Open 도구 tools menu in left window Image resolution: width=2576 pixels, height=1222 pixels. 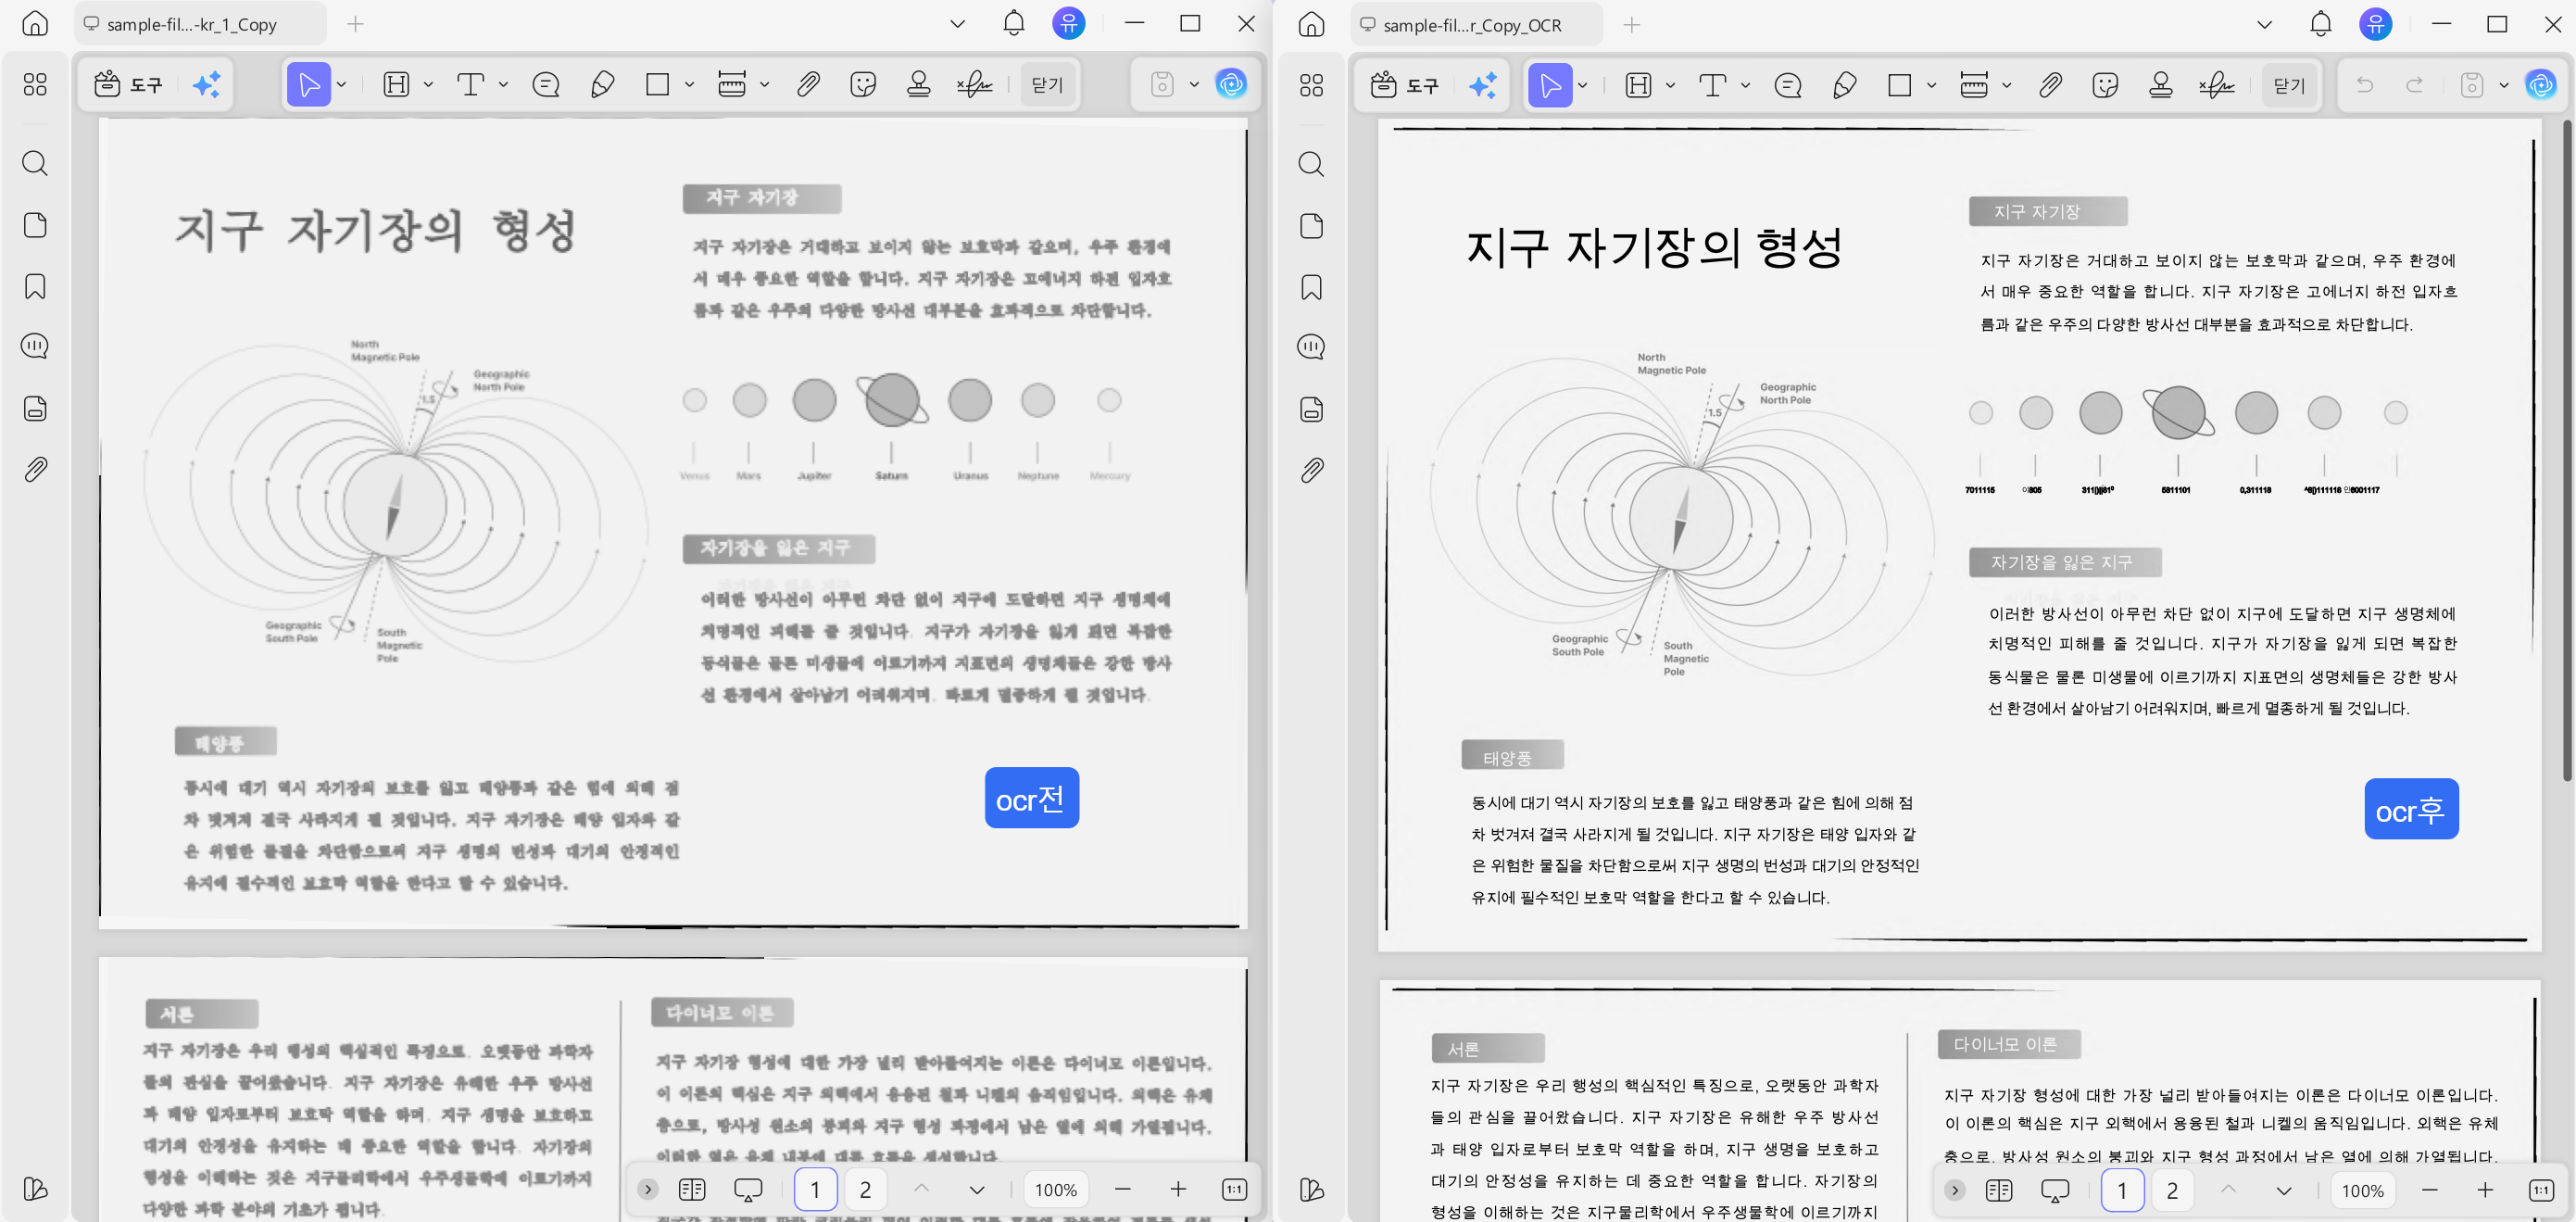128,85
